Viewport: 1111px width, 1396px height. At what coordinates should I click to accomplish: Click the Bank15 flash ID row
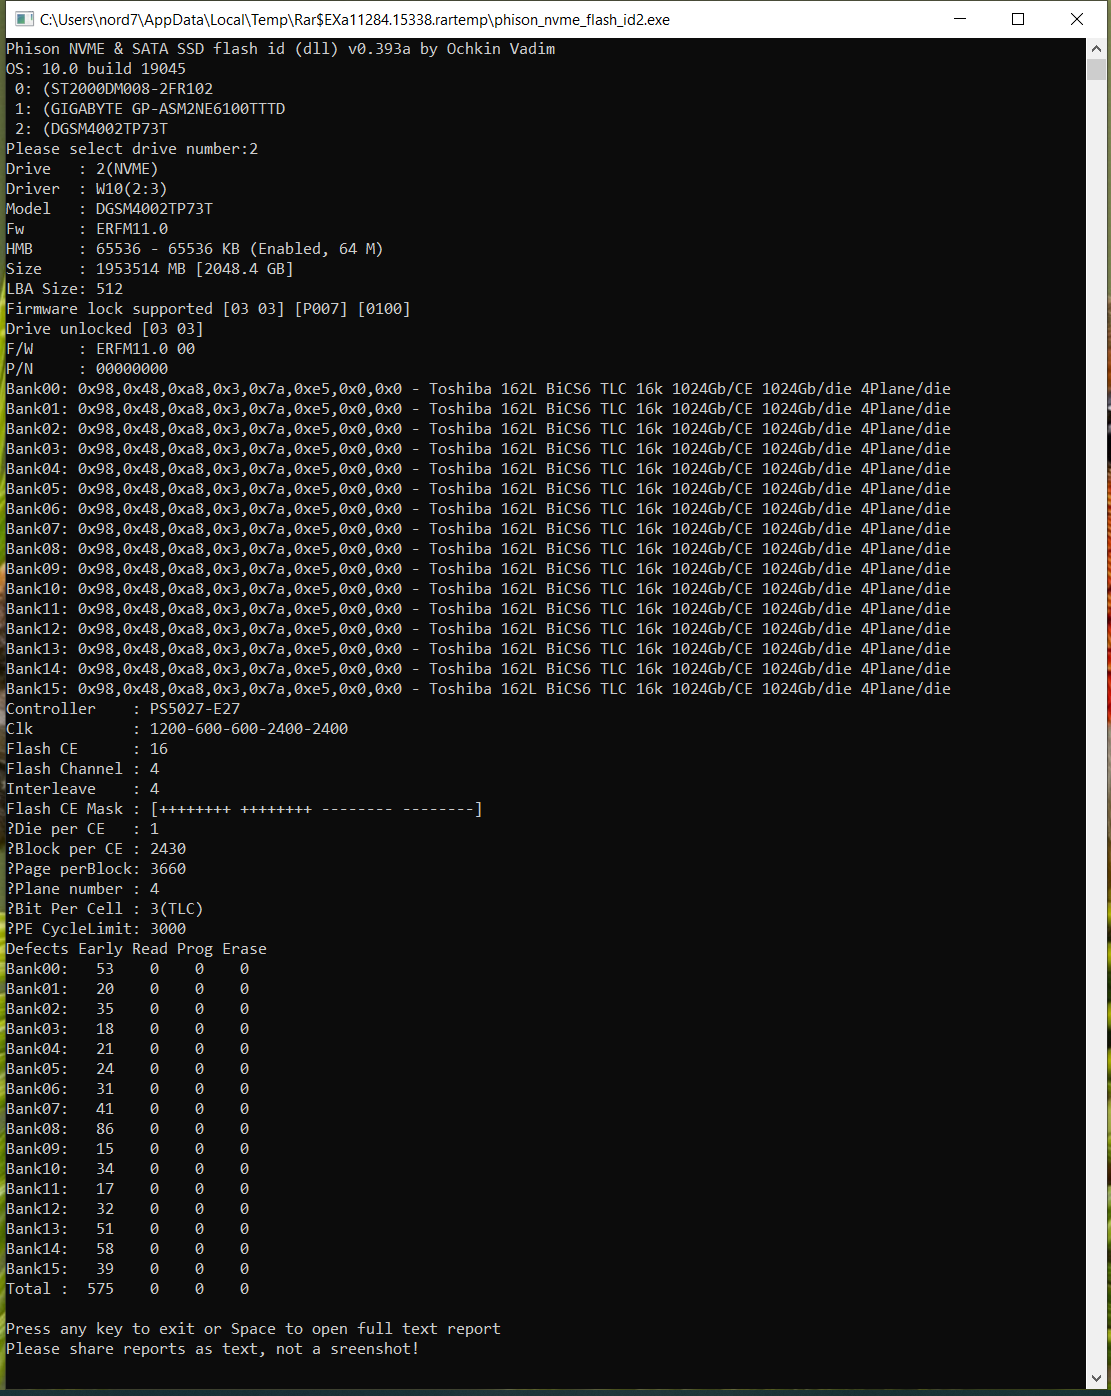coord(478,689)
